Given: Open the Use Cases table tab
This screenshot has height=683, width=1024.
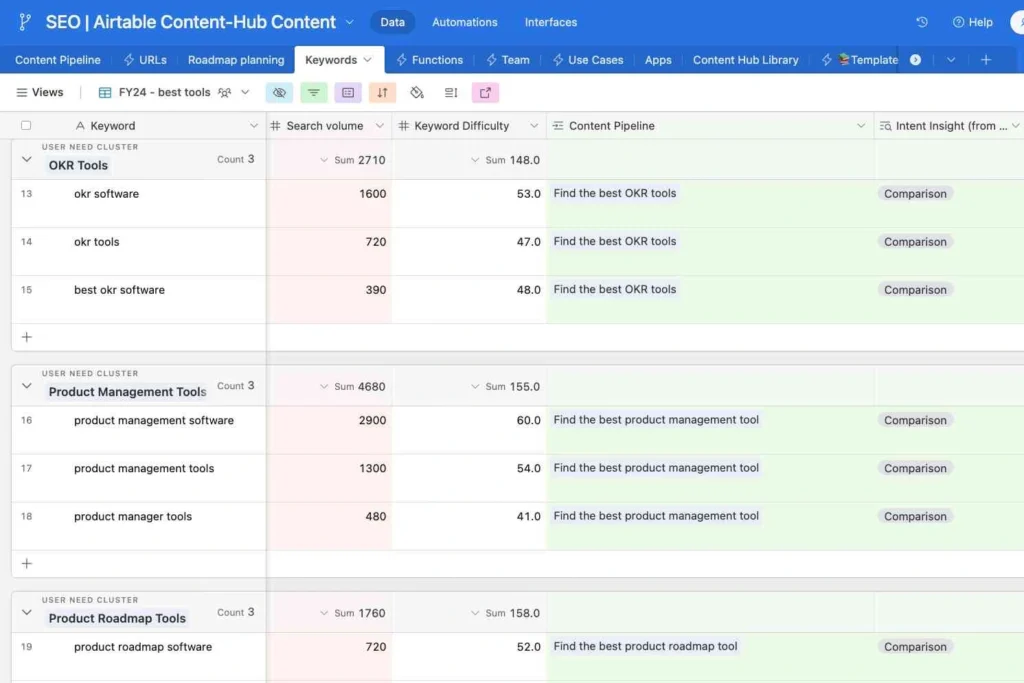Looking at the screenshot, I should (588, 60).
